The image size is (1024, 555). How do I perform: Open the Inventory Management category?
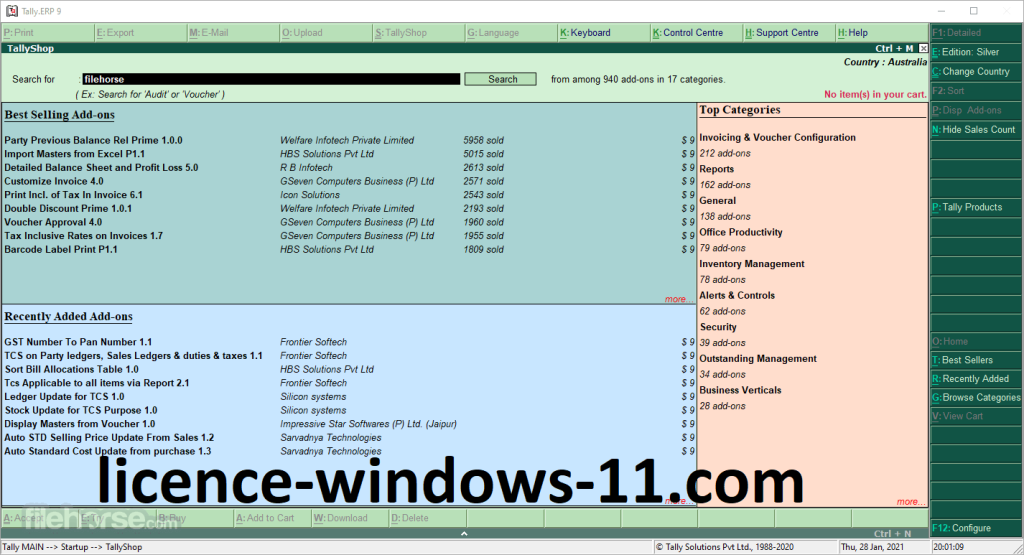click(751, 264)
